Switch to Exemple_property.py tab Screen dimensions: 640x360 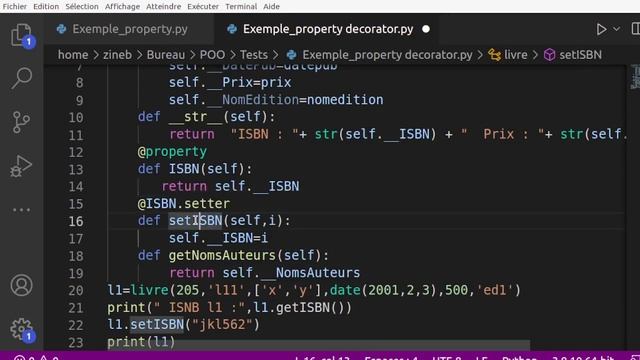pyautogui.click(x=130, y=29)
